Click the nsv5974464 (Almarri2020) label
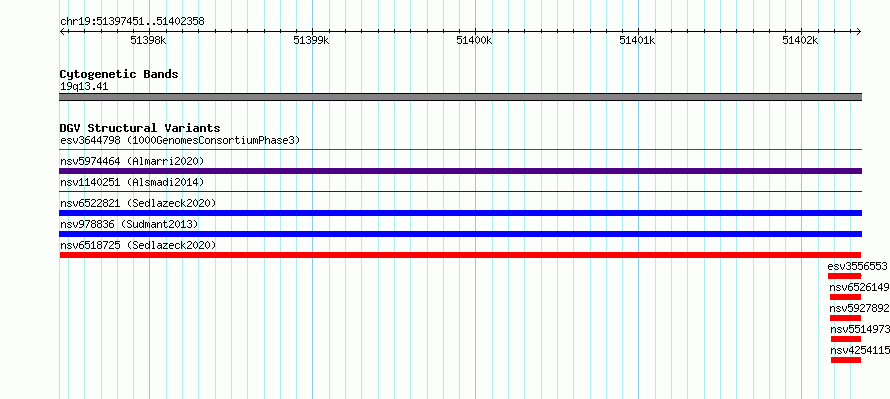The height and width of the screenshot is (399, 890). tap(132, 161)
